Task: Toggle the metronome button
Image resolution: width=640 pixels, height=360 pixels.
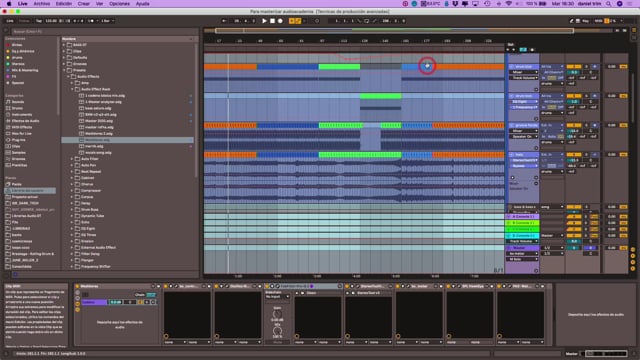Action: (91, 21)
